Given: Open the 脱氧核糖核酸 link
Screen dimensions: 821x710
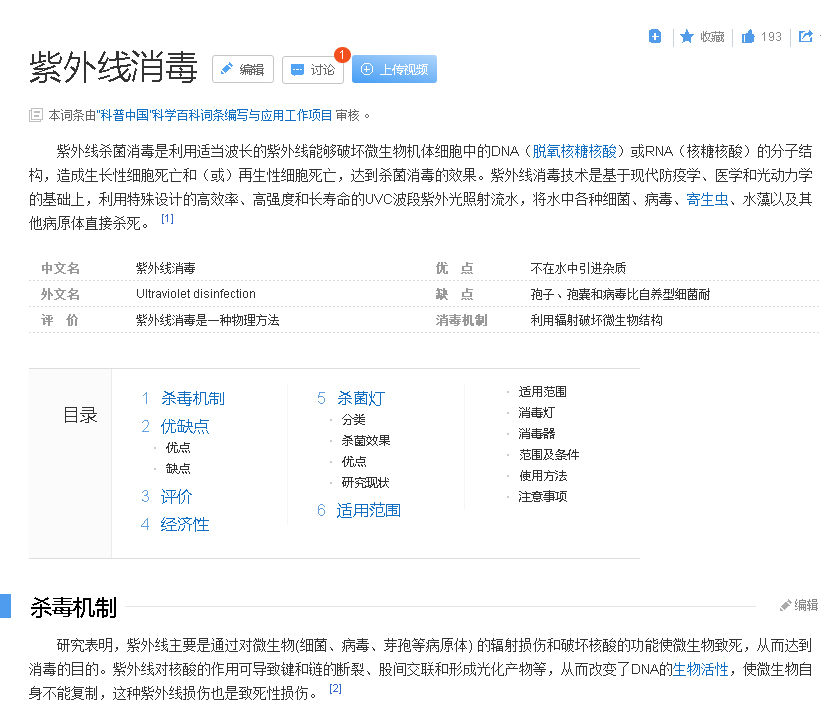Looking at the screenshot, I should click(574, 151).
